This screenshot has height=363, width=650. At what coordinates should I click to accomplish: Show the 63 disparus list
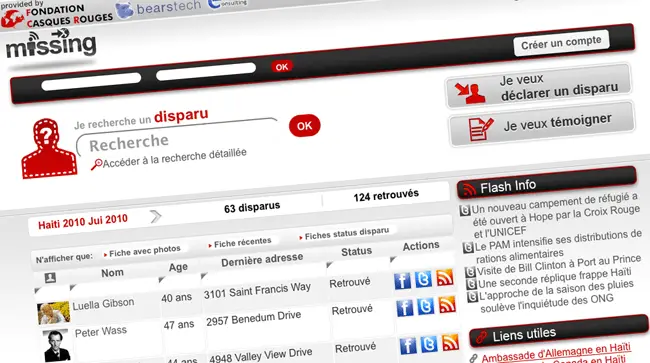(x=252, y=207)
